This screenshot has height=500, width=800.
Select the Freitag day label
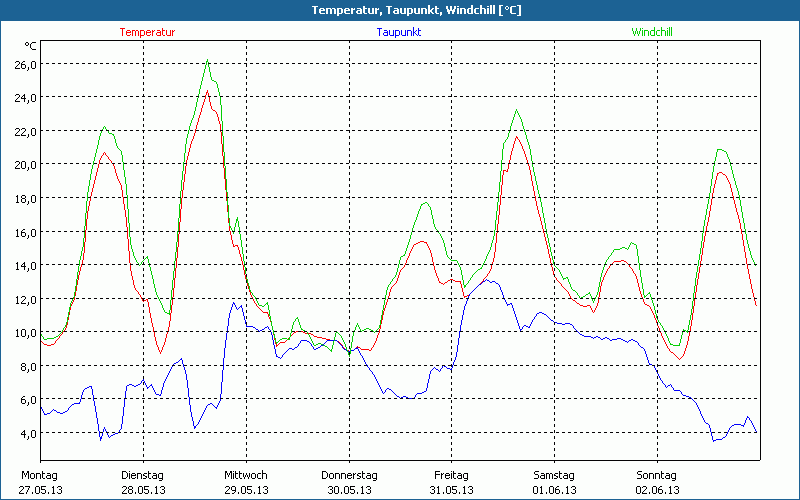click(x=452, y=475)
